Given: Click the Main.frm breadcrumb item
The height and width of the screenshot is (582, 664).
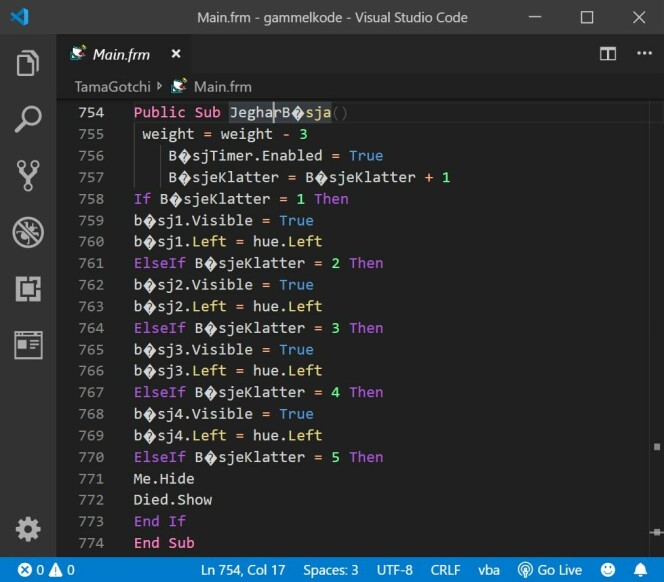Looking at the screenshot, I should coord(222,87).
